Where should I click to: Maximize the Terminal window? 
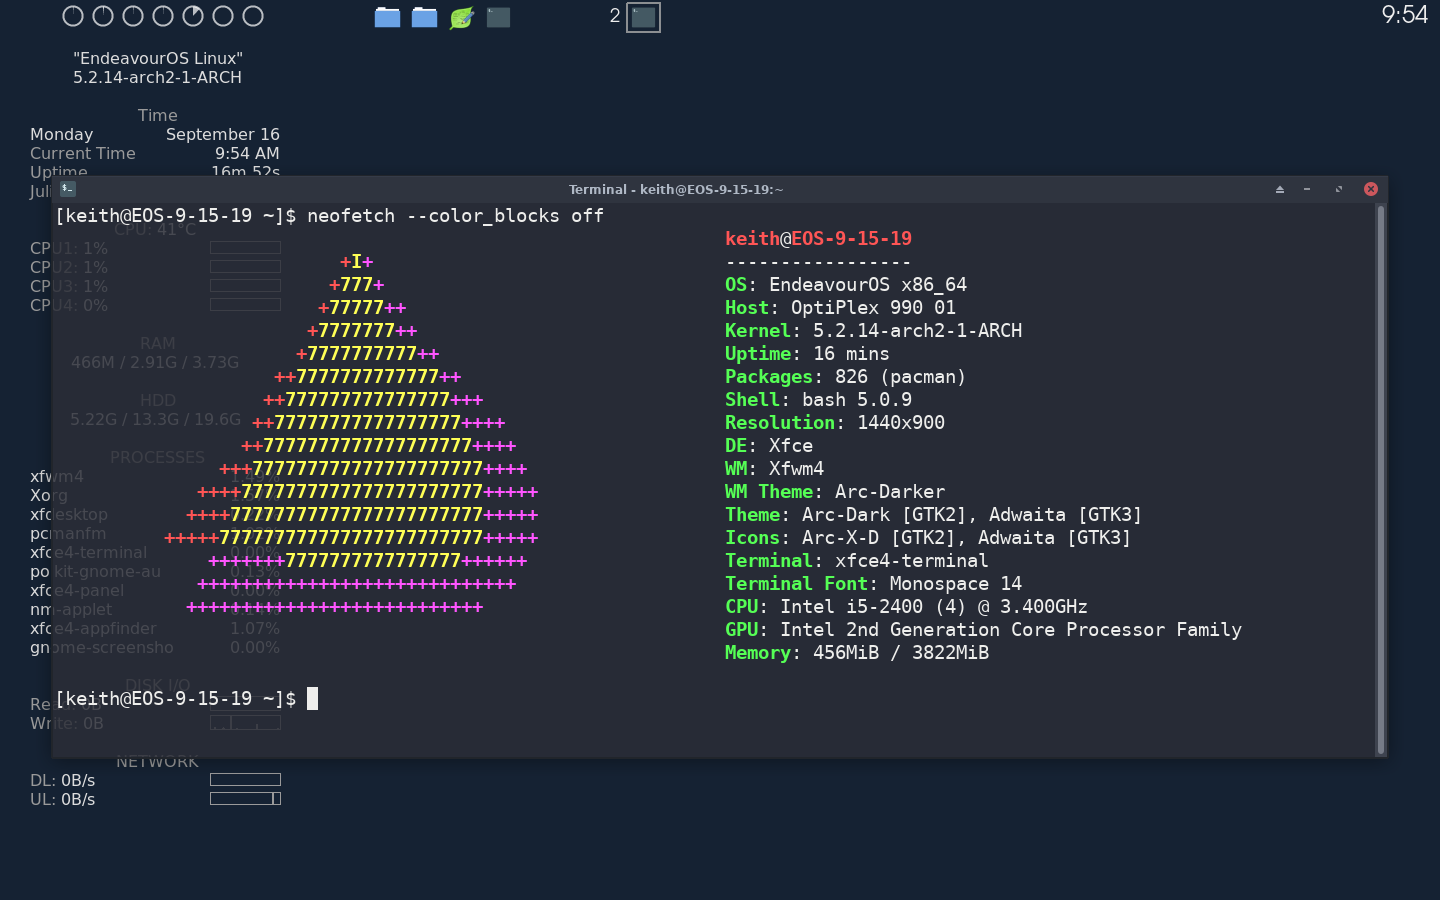(1339, 189)
